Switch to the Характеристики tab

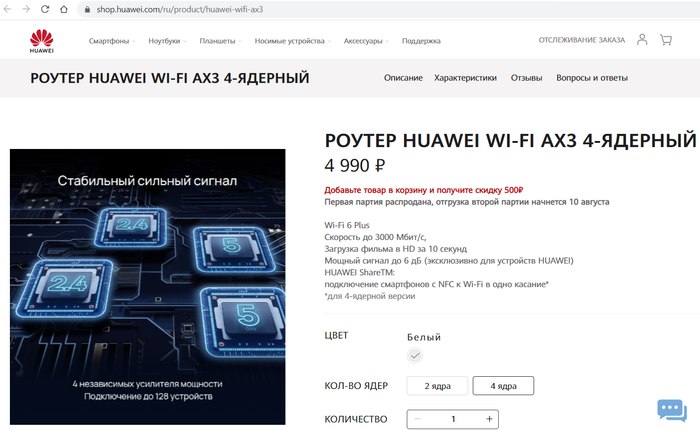point(465,78)
